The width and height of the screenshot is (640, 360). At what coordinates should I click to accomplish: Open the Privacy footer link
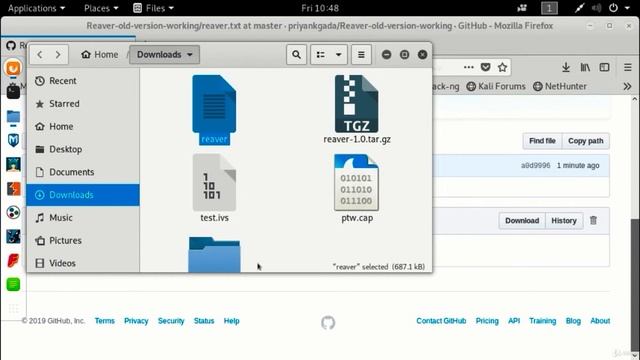click(136, 321)
